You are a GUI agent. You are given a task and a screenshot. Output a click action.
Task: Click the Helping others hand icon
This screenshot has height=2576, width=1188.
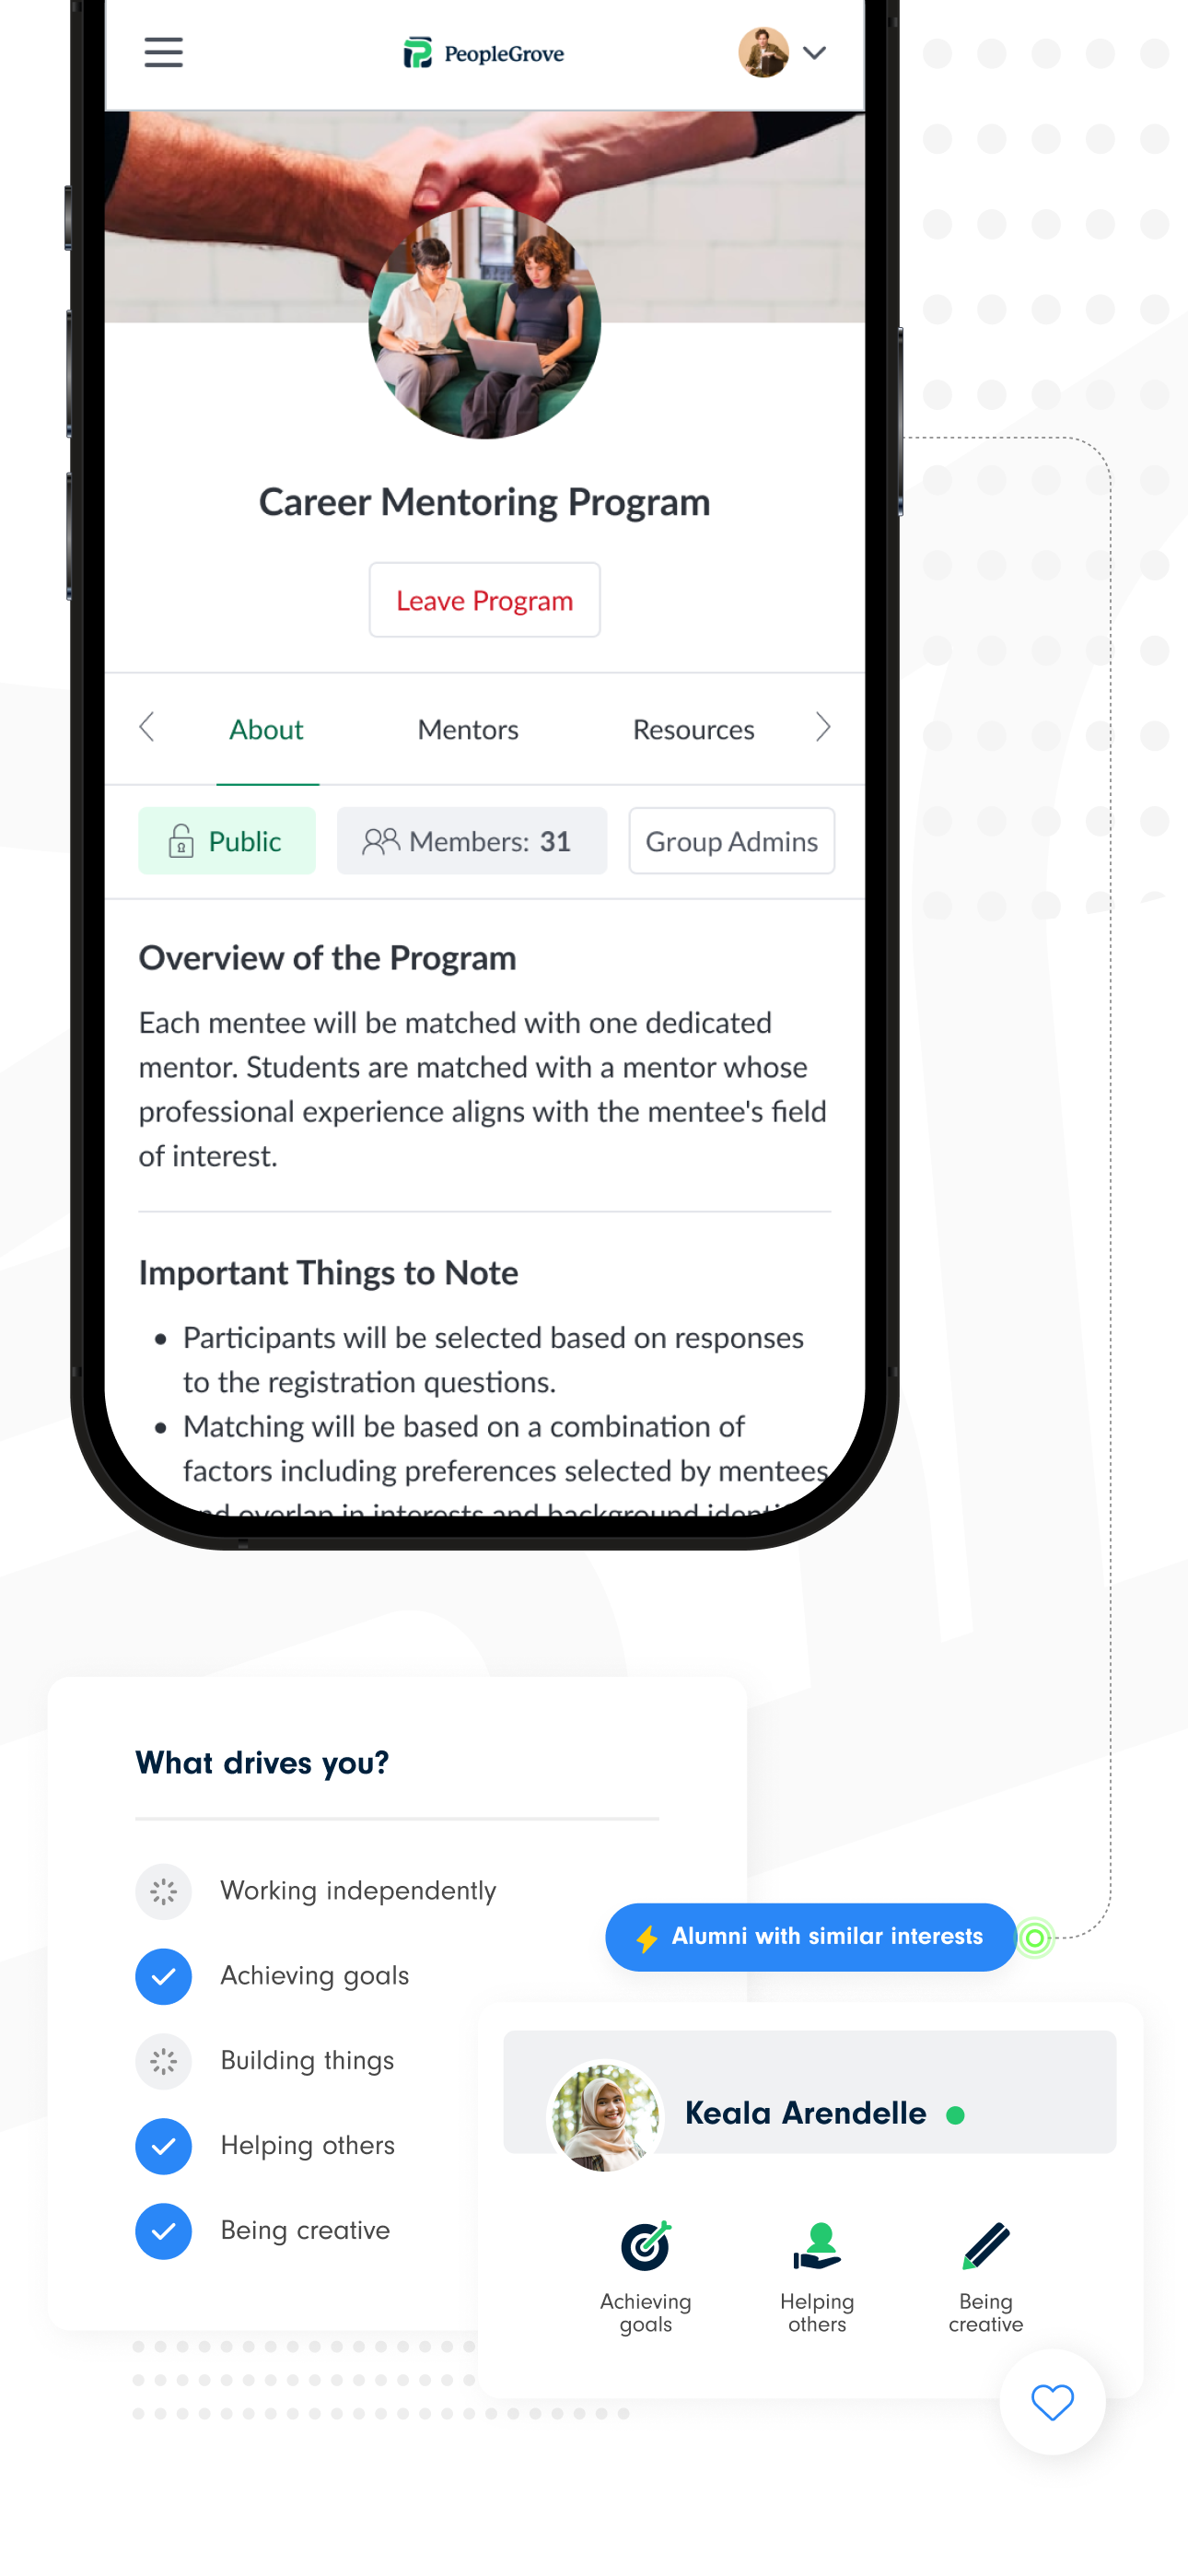[817, 2246]
